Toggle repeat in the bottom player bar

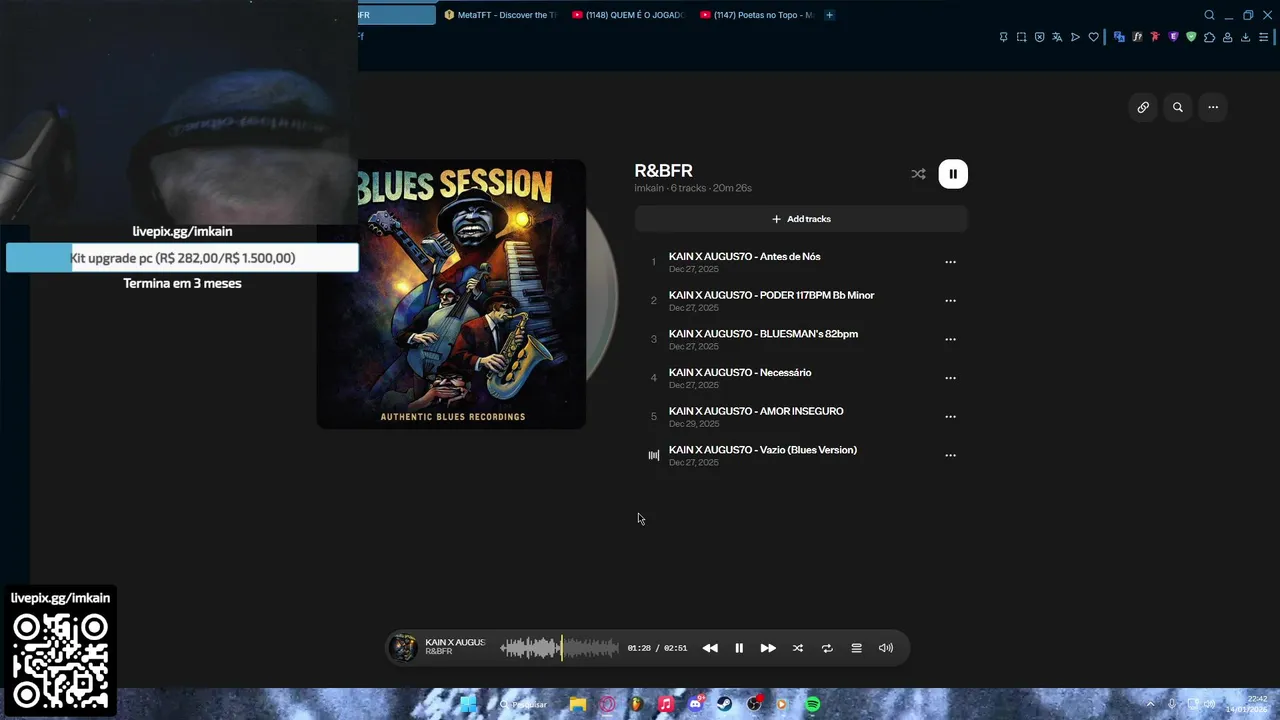point(827,648)
